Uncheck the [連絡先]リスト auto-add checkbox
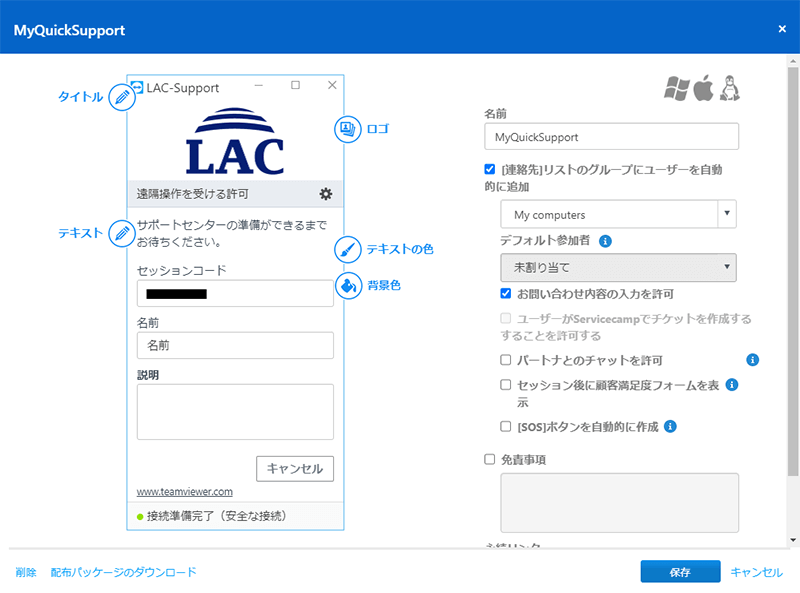Viewport: 800px width, 593px height. click(489, 169)
